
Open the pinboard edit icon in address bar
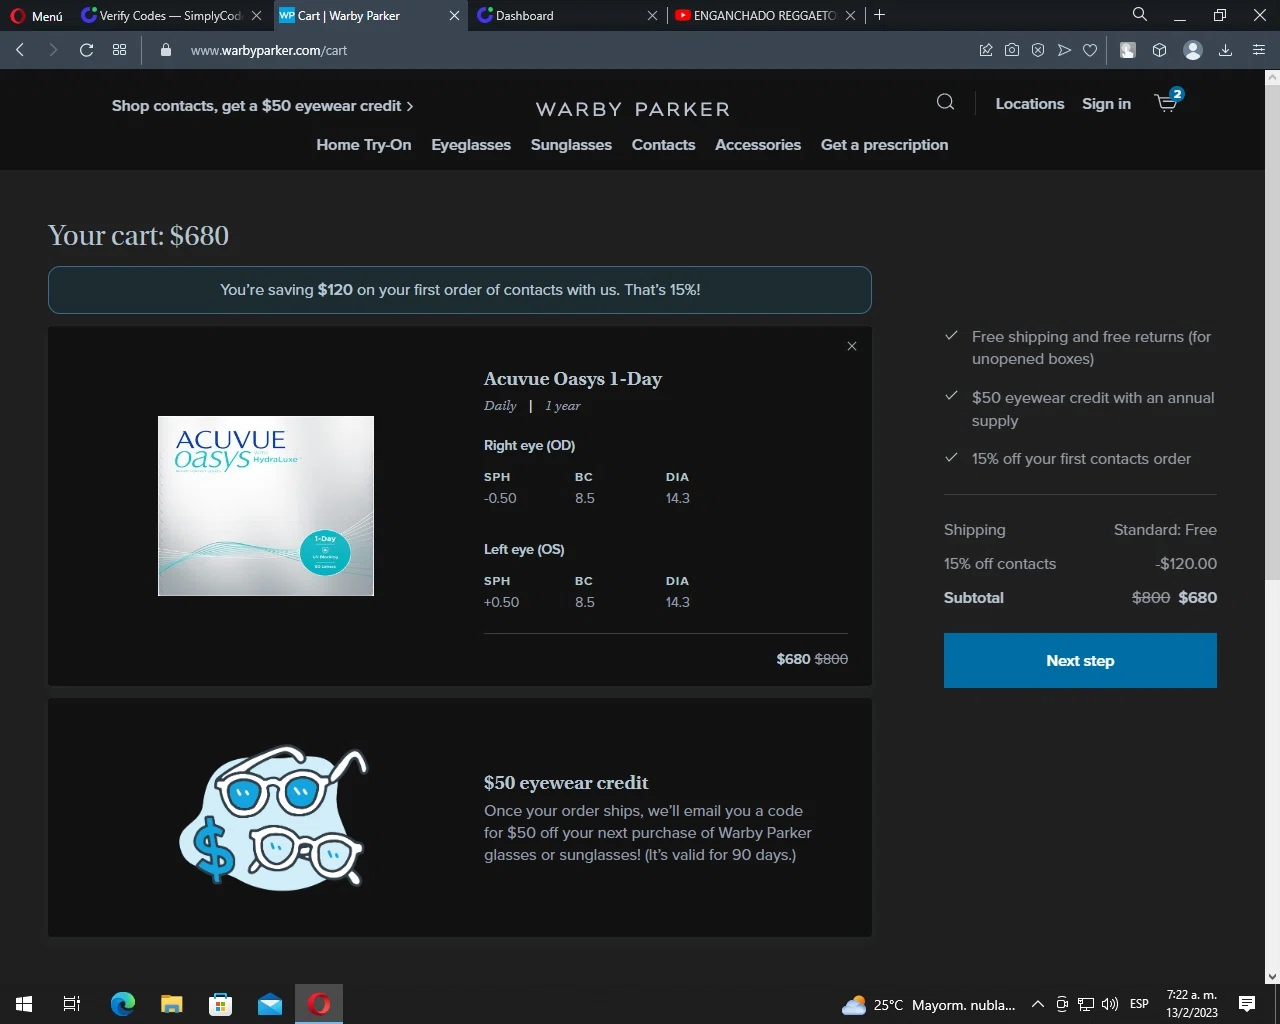click(986, 50)
